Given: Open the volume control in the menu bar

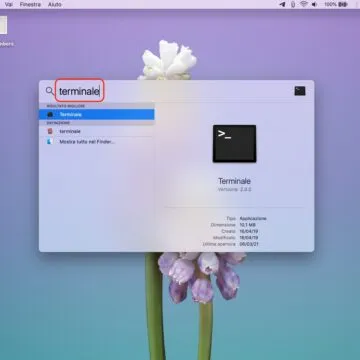Looking at the screenshot, I should coord(314,4).
